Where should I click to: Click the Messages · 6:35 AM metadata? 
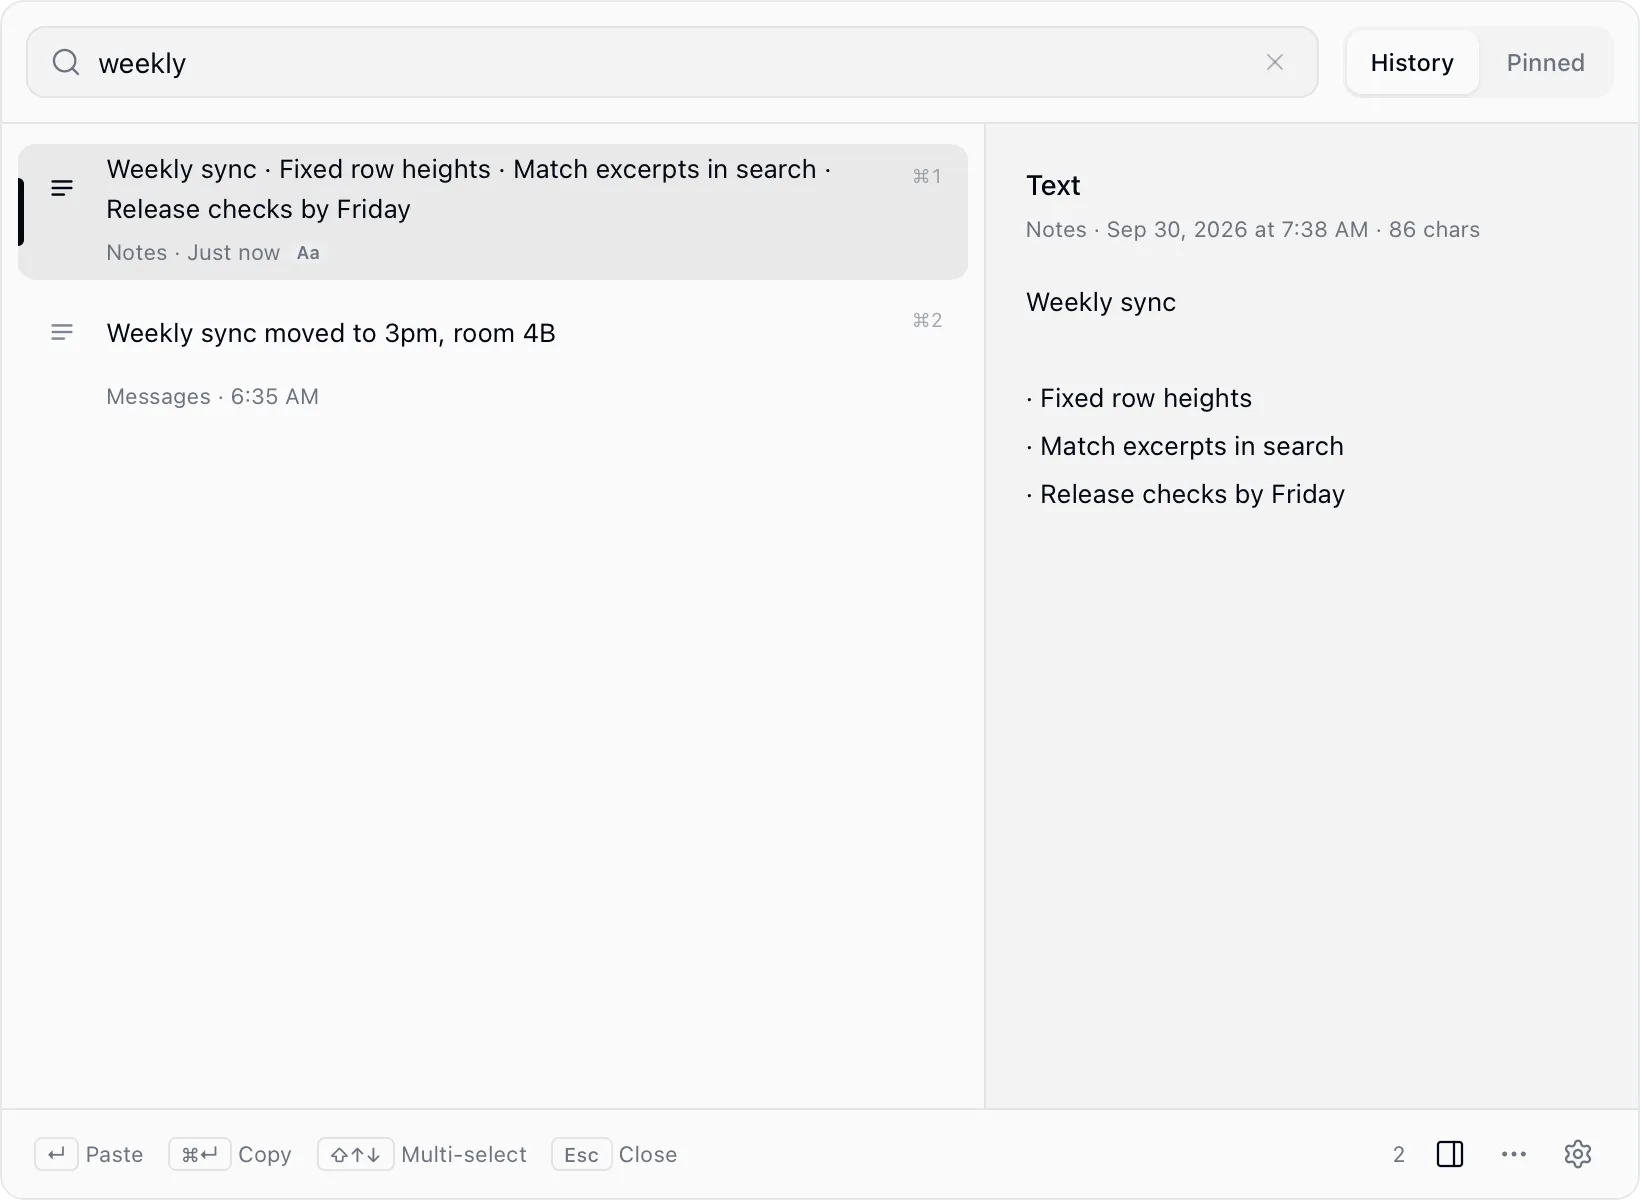tap(212, 397)
